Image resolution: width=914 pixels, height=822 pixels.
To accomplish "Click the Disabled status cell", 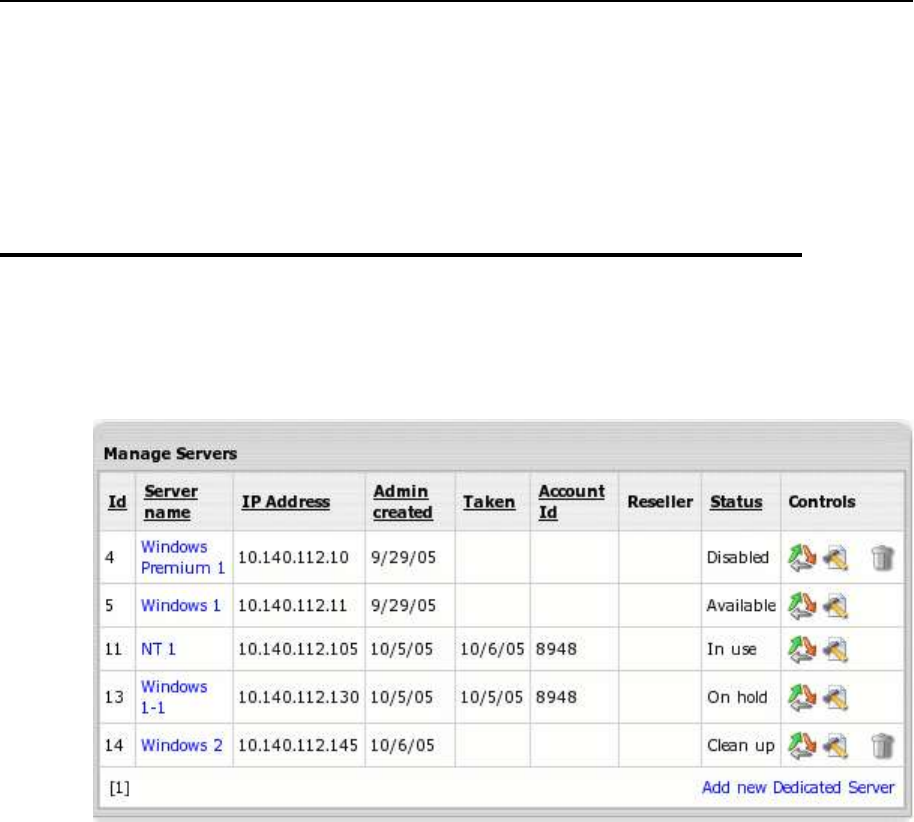I will pyautogui.click(x=737, y=558).
